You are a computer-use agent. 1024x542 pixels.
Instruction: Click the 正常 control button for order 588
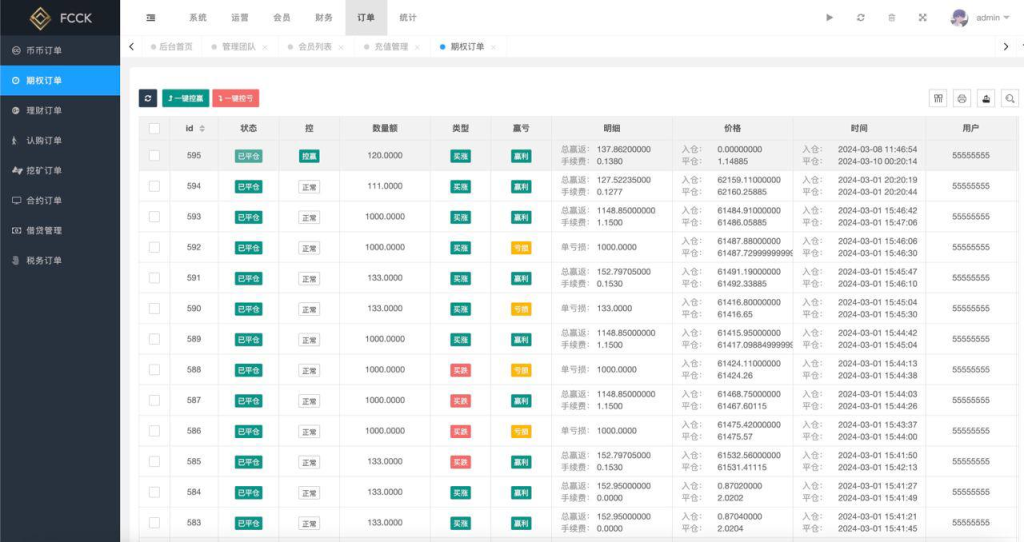click(309, 370)
